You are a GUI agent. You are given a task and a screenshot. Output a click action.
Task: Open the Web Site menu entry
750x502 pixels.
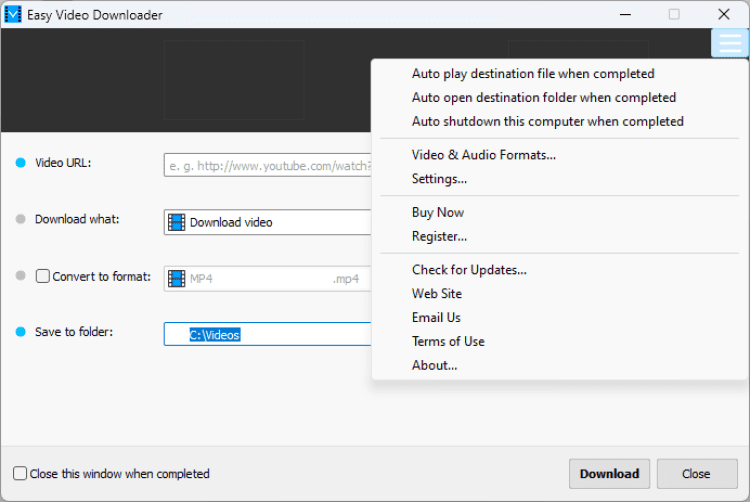pyautogui.click(x=559, y=294)
